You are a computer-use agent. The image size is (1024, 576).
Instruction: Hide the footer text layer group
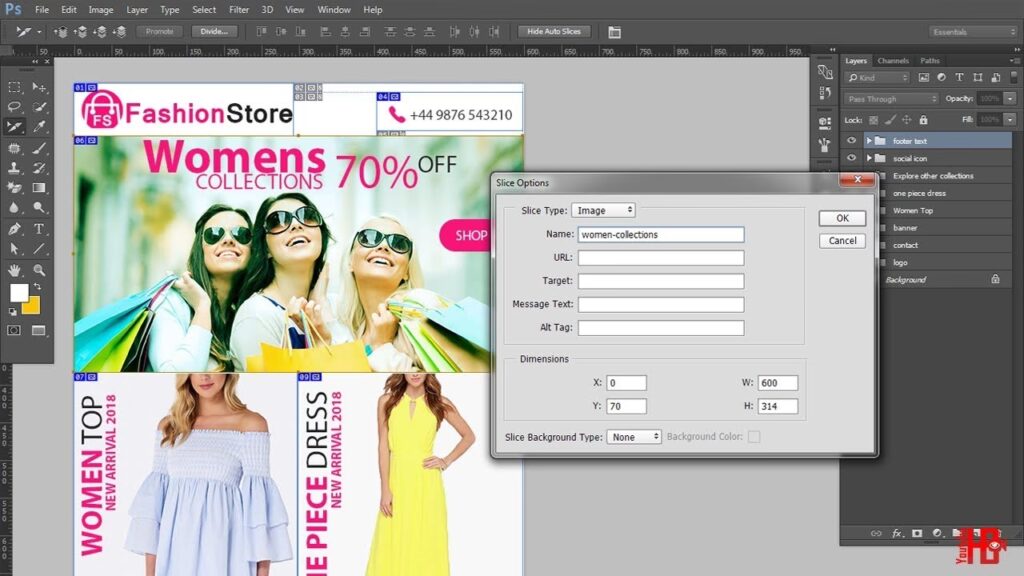852,141
